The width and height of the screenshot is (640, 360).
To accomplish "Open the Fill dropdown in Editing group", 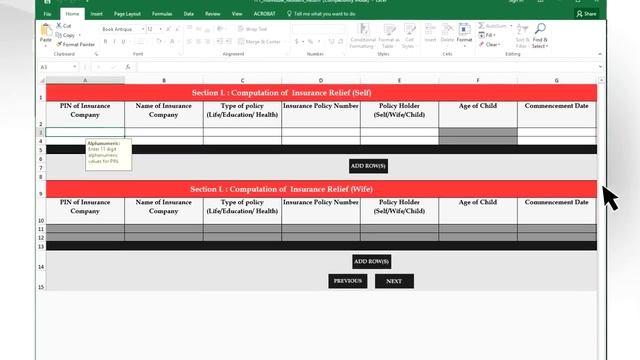I will [487, 35].
